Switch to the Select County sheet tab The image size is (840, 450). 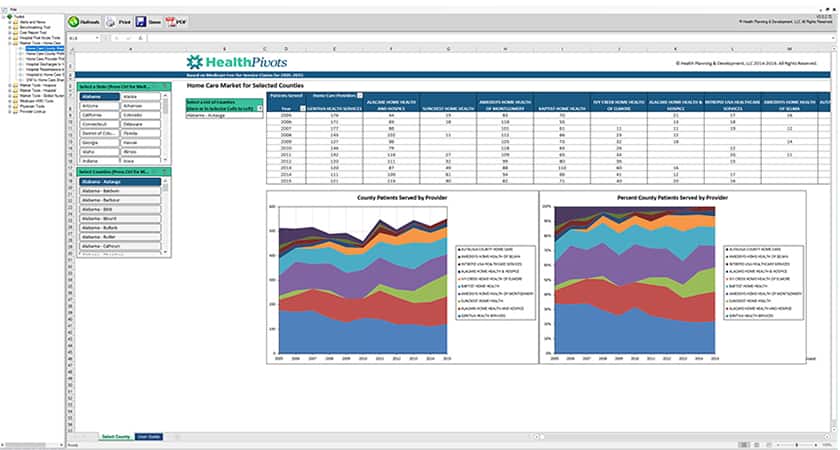coord(116,437)
